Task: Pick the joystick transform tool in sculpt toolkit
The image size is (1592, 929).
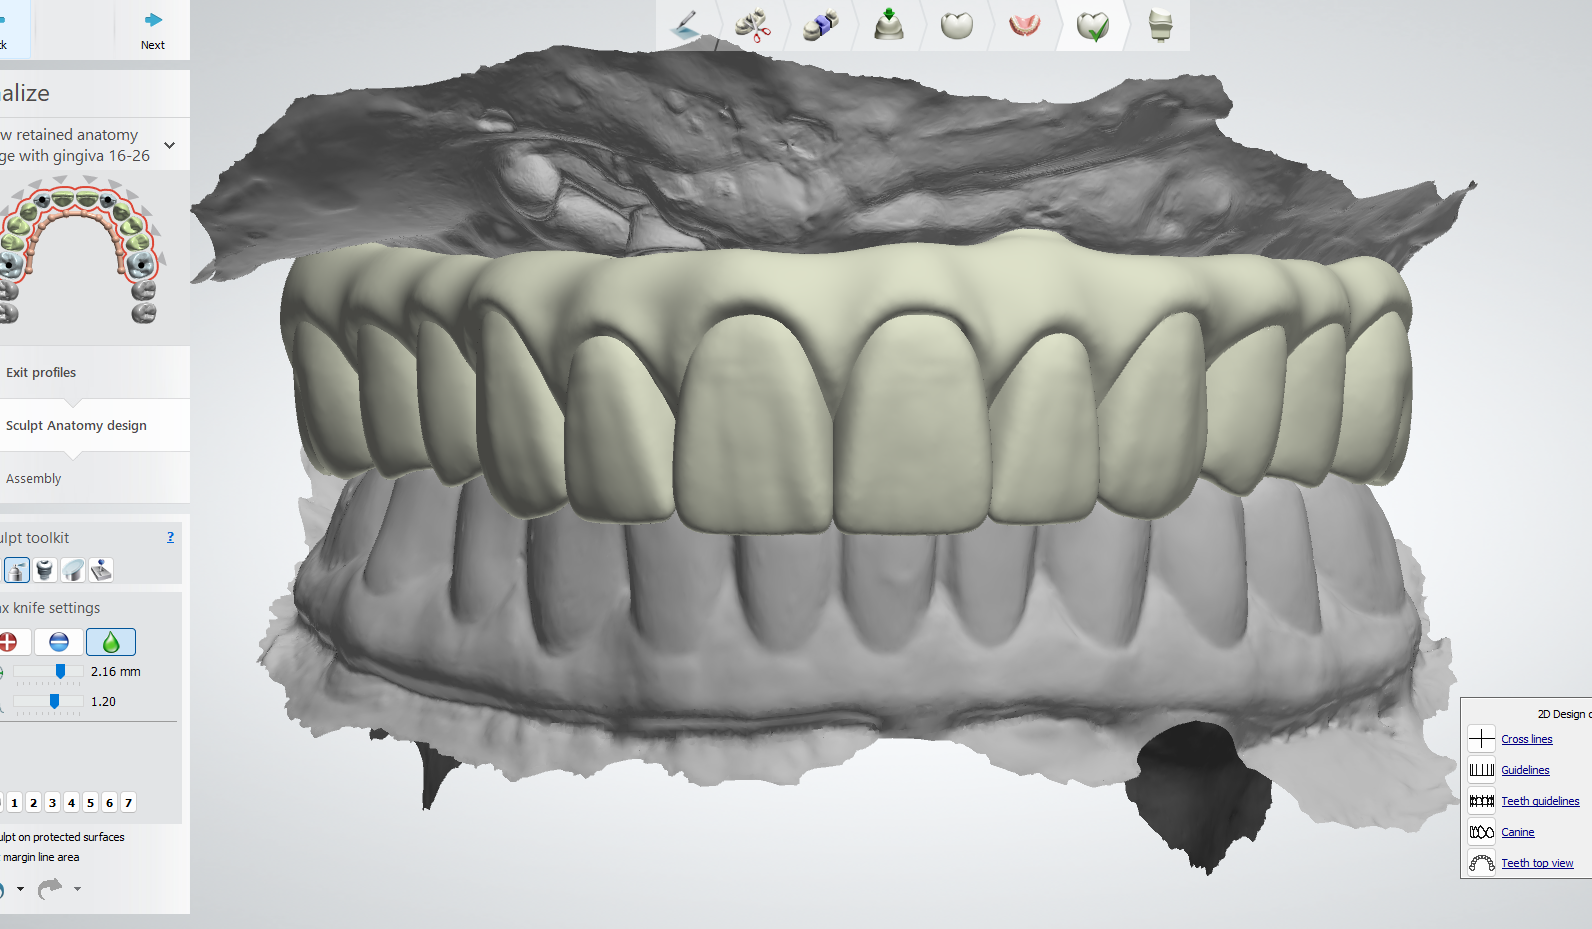Action: (101, 570)
